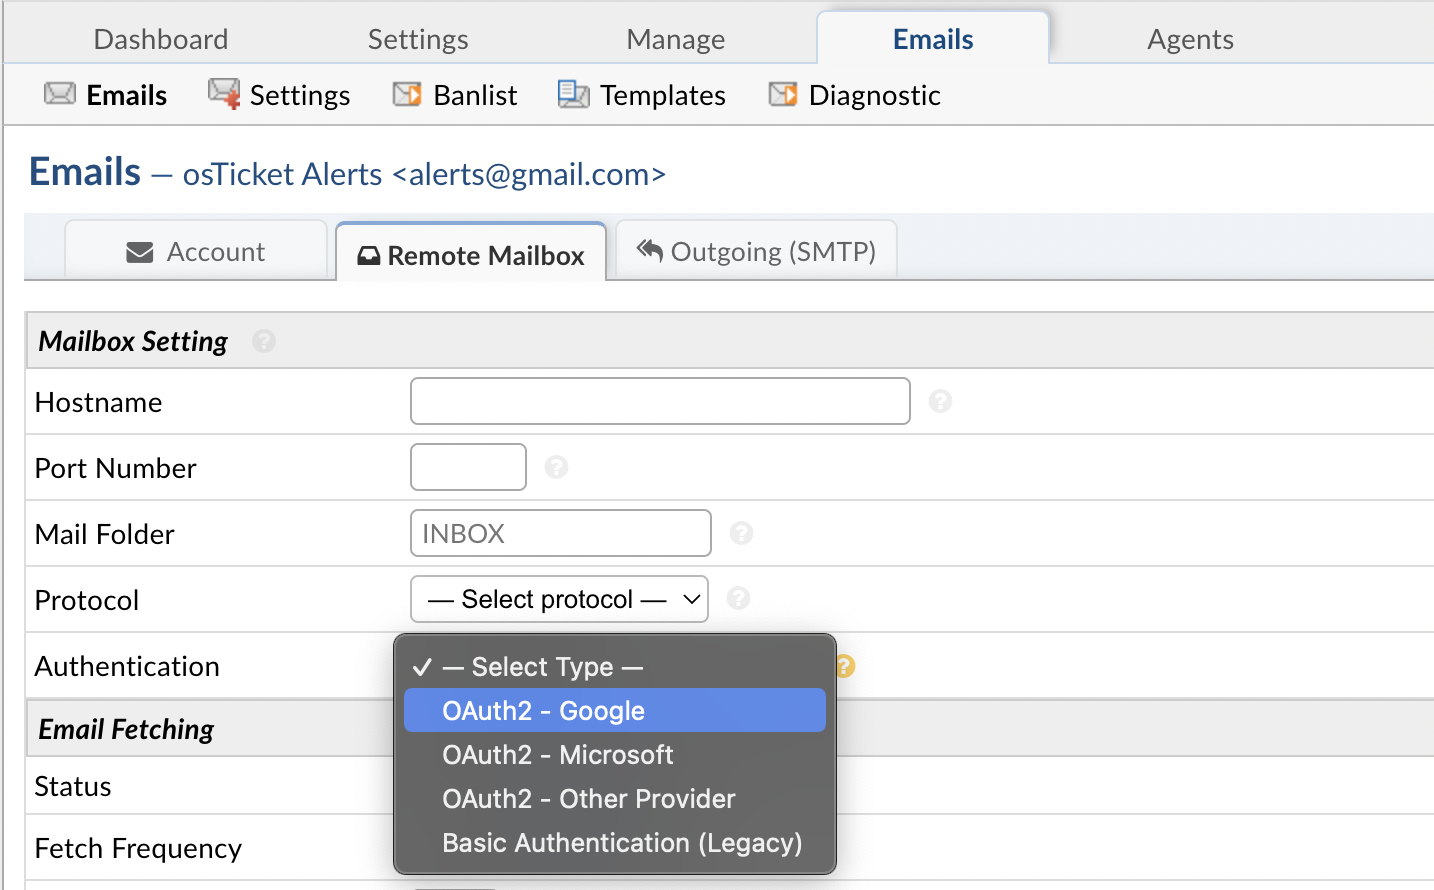Choose Basic Authentication (Legacy) option
Screen dimensions: 1434x890
coord(621,842)
